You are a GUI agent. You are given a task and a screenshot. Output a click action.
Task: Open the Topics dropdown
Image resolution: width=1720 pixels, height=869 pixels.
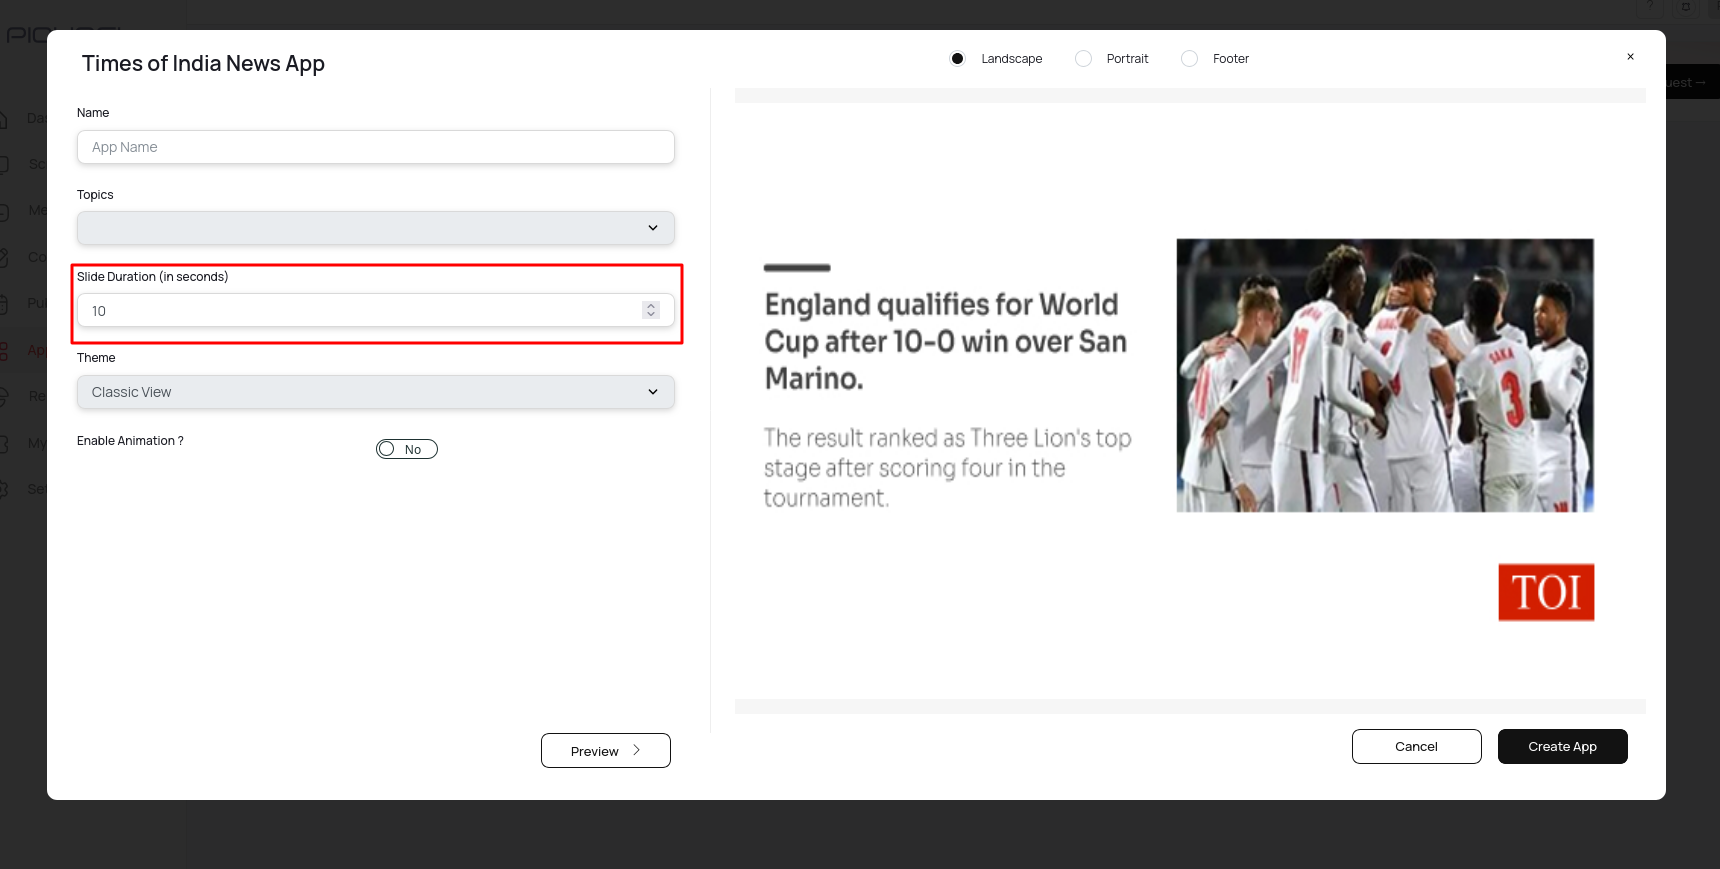(x=375, y=228)
